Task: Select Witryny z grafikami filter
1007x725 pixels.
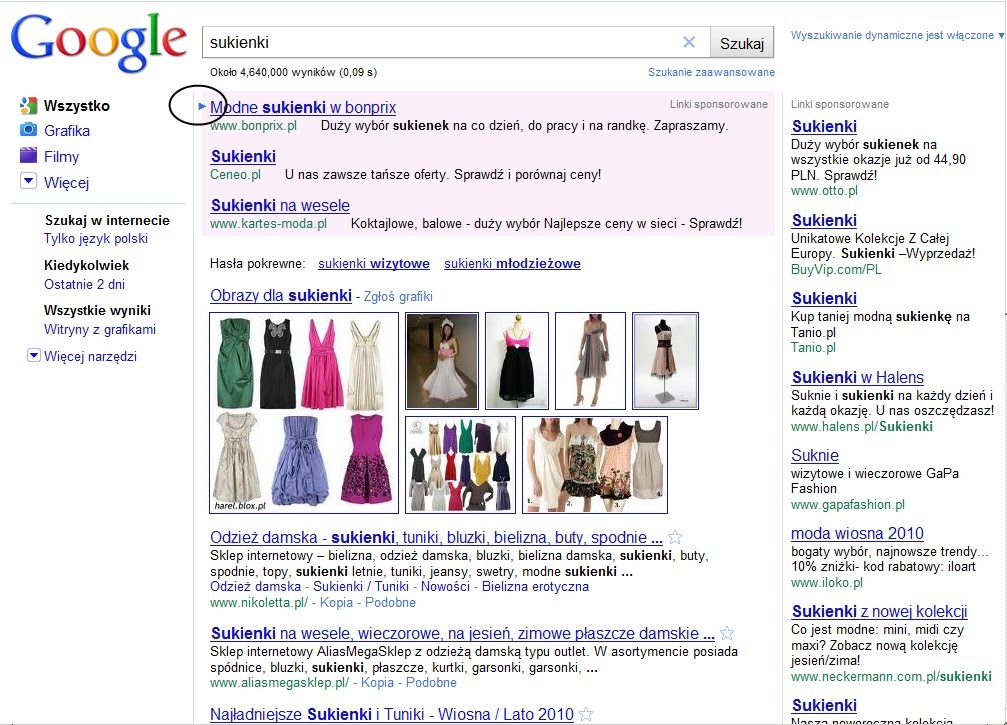Action: (x=100, y=329)
